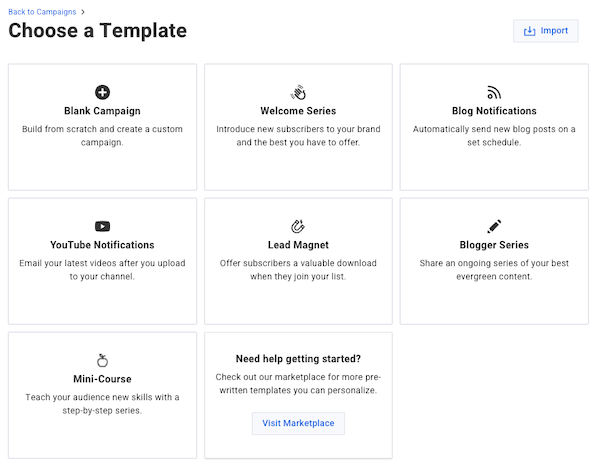This screenshot has height=473, width=600.
Task: Pick the Blogger Series template heading
Action: [x=494, y=245]
